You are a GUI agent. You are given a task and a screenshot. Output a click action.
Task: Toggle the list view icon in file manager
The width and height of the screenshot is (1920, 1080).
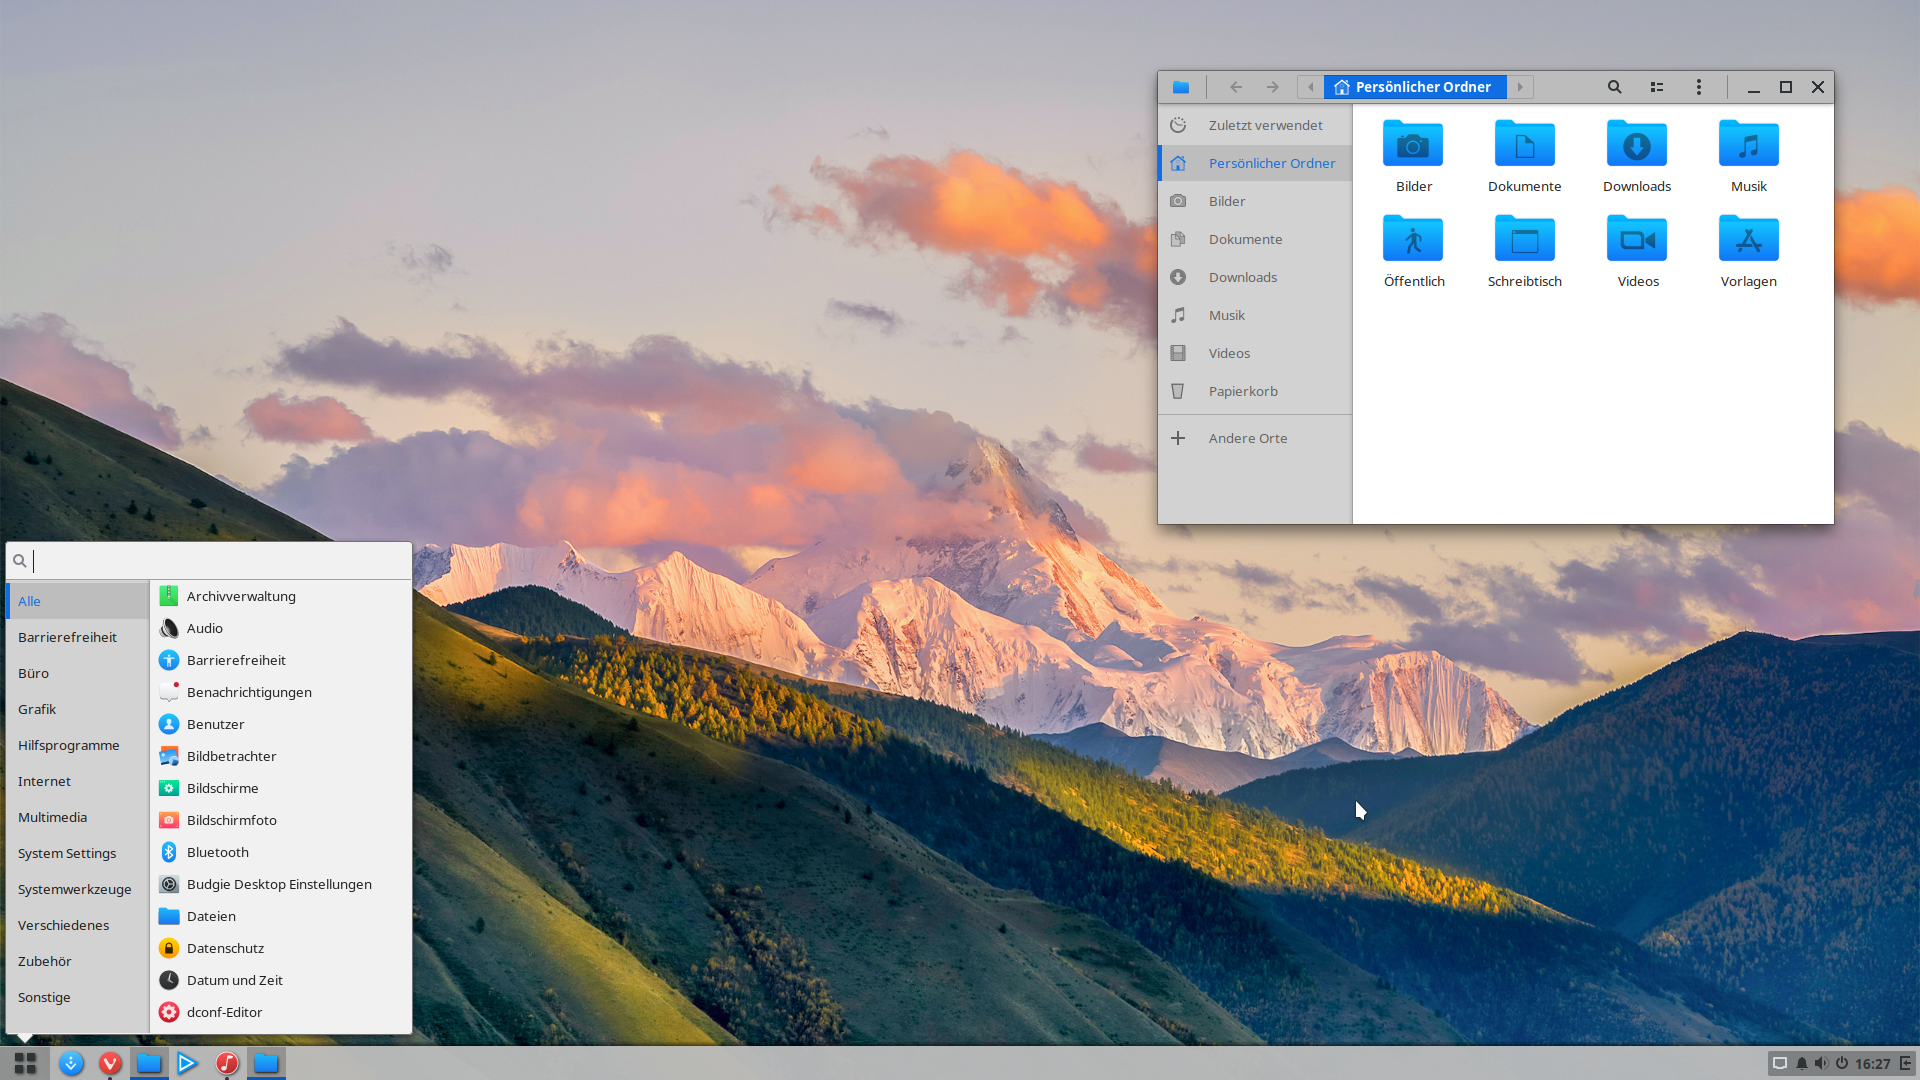[x=1657, y=87]
